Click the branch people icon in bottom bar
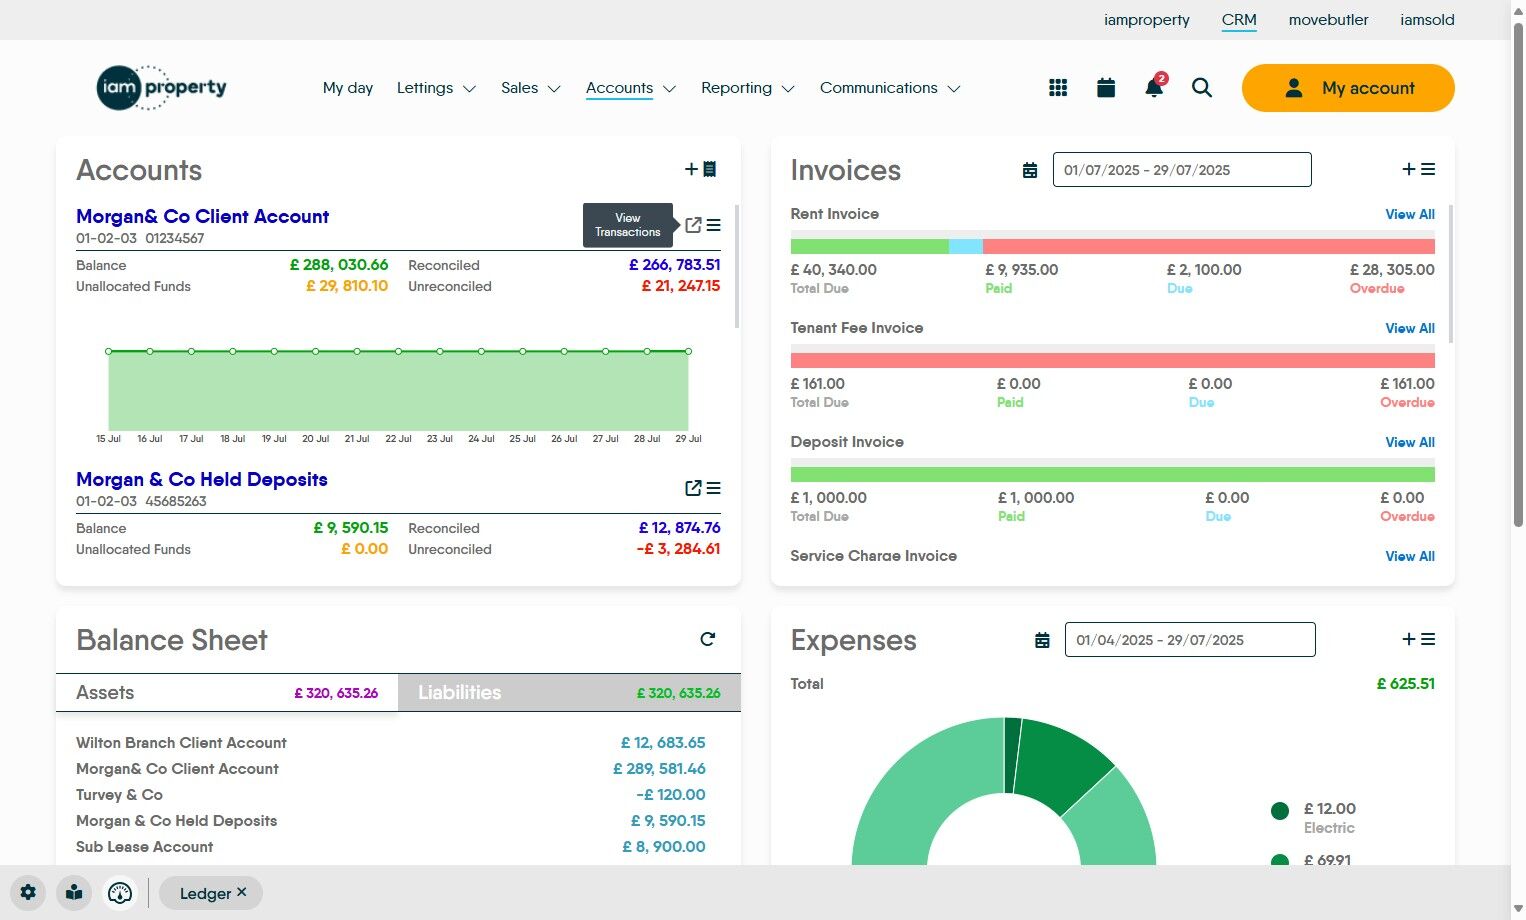 tap(74, 893)
